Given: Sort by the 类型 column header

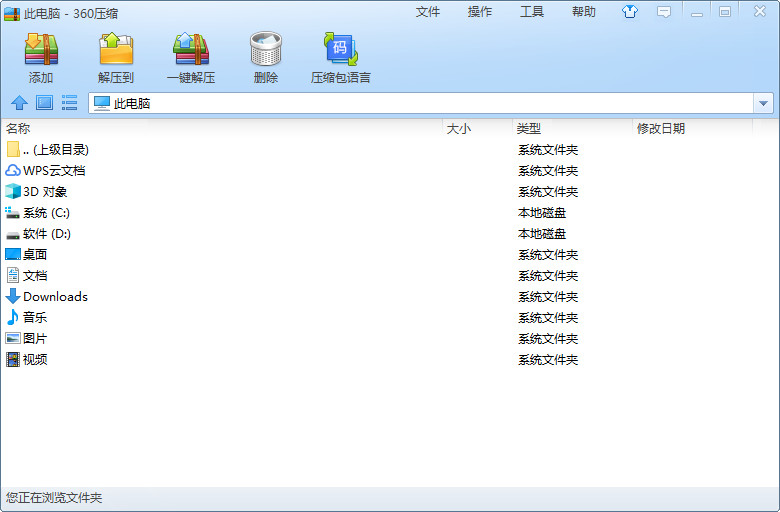Looking at the screenshot, I should pos(528,128).
